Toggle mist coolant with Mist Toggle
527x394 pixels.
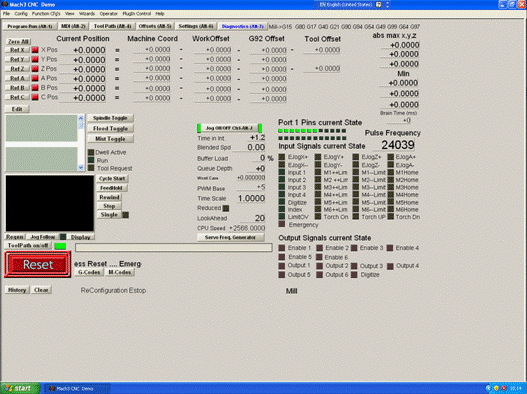[110, 139]
